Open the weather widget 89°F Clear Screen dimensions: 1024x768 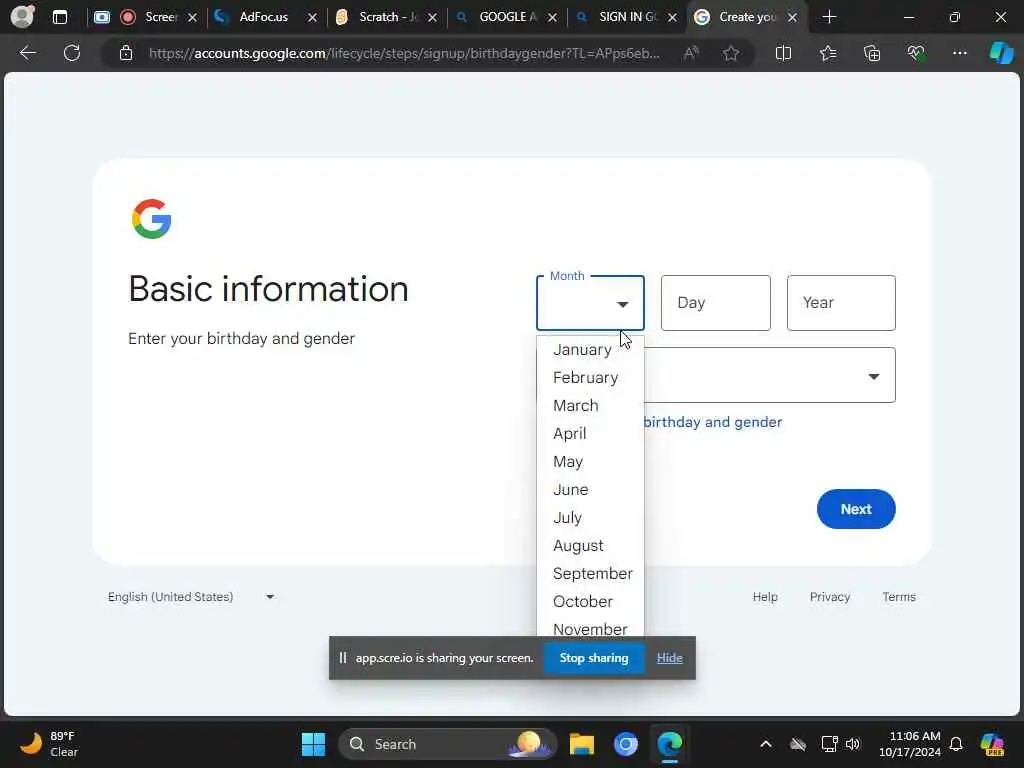pyautogui.click(x=50, y=744)
